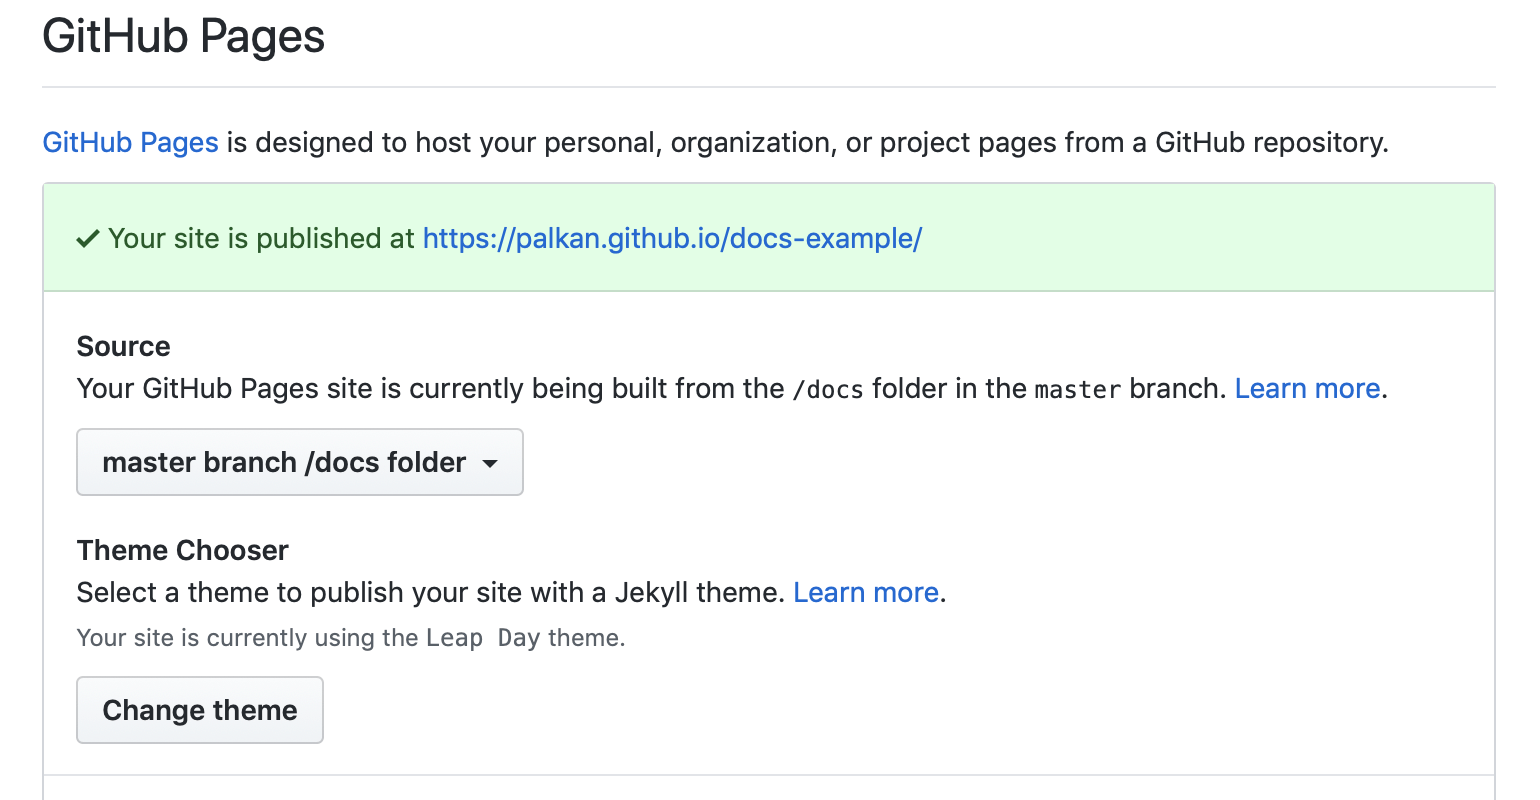Viewport: 1540px width, 800px height.
Task: Click the Theme Chooser section heading
Action: 183,550
